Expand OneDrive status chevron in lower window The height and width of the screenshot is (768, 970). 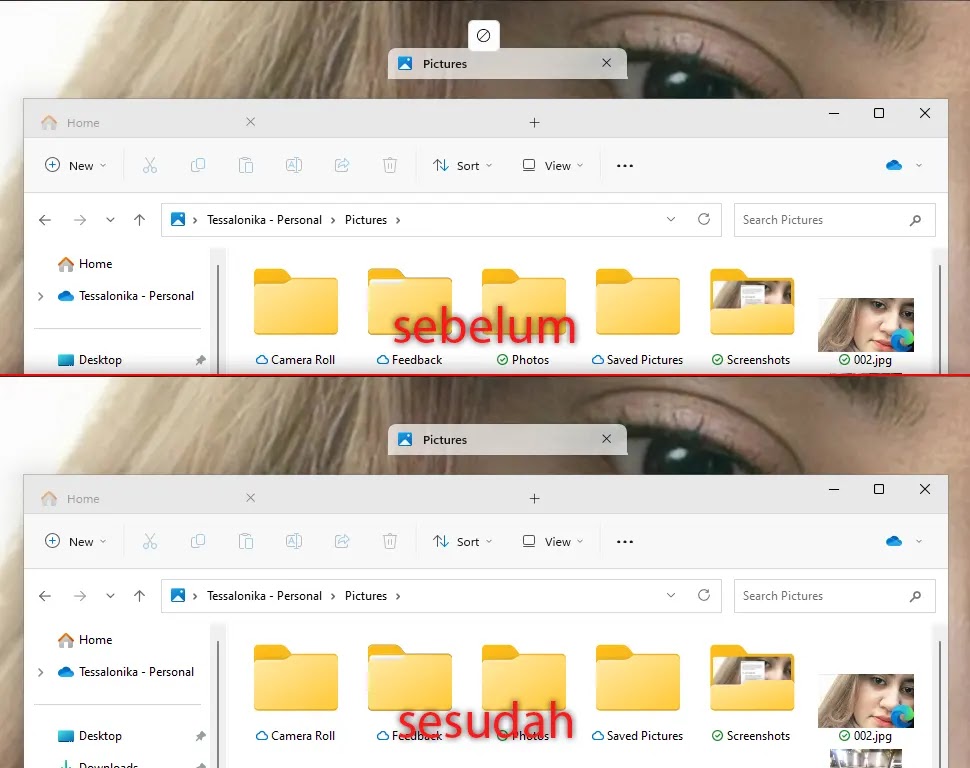click(x=919, y=541)
